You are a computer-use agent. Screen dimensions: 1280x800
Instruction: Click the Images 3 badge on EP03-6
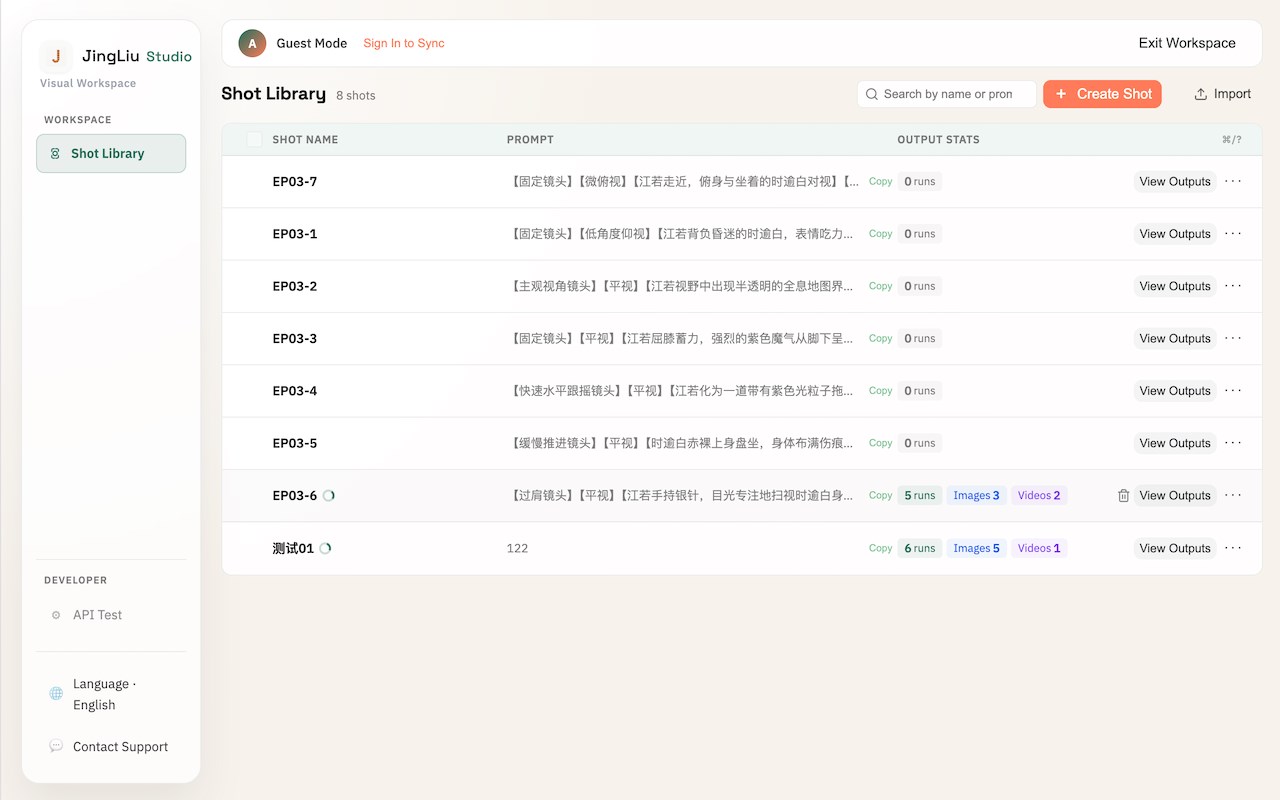pyautogui.click(x=976, y=495)
